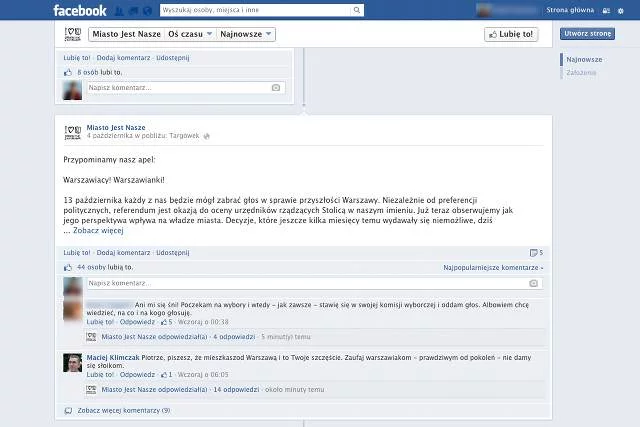Click Lubię to! on the first comment
This screenshot has width=640, height=427.
click(100, 322)
